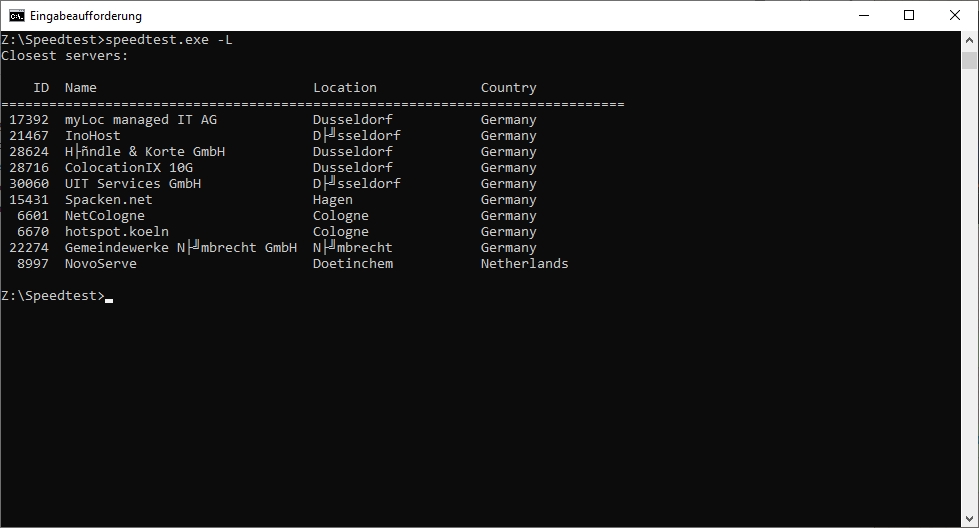Image resolution: width=979 pixels, height=528 pixels.
Task: Click the vertical scrollbar thumb
Action: pyautogui.click(x=969, y=61)
